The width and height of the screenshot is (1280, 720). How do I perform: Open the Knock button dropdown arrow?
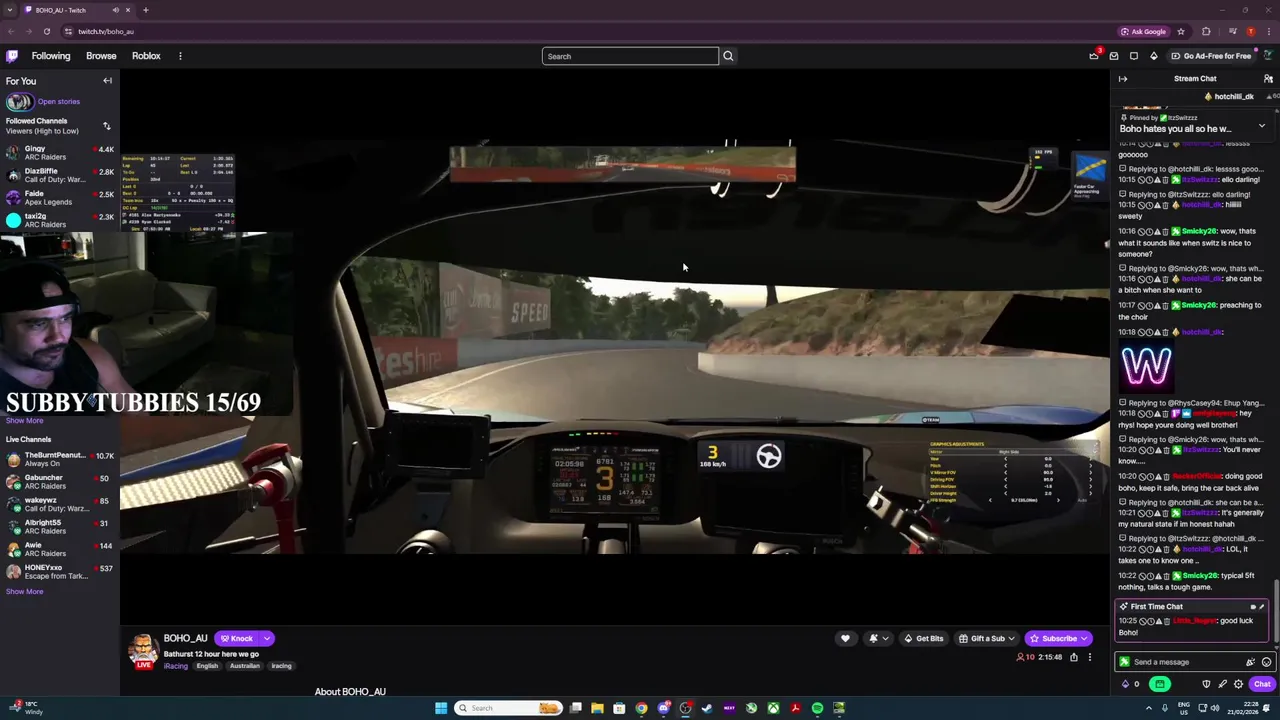267,638
